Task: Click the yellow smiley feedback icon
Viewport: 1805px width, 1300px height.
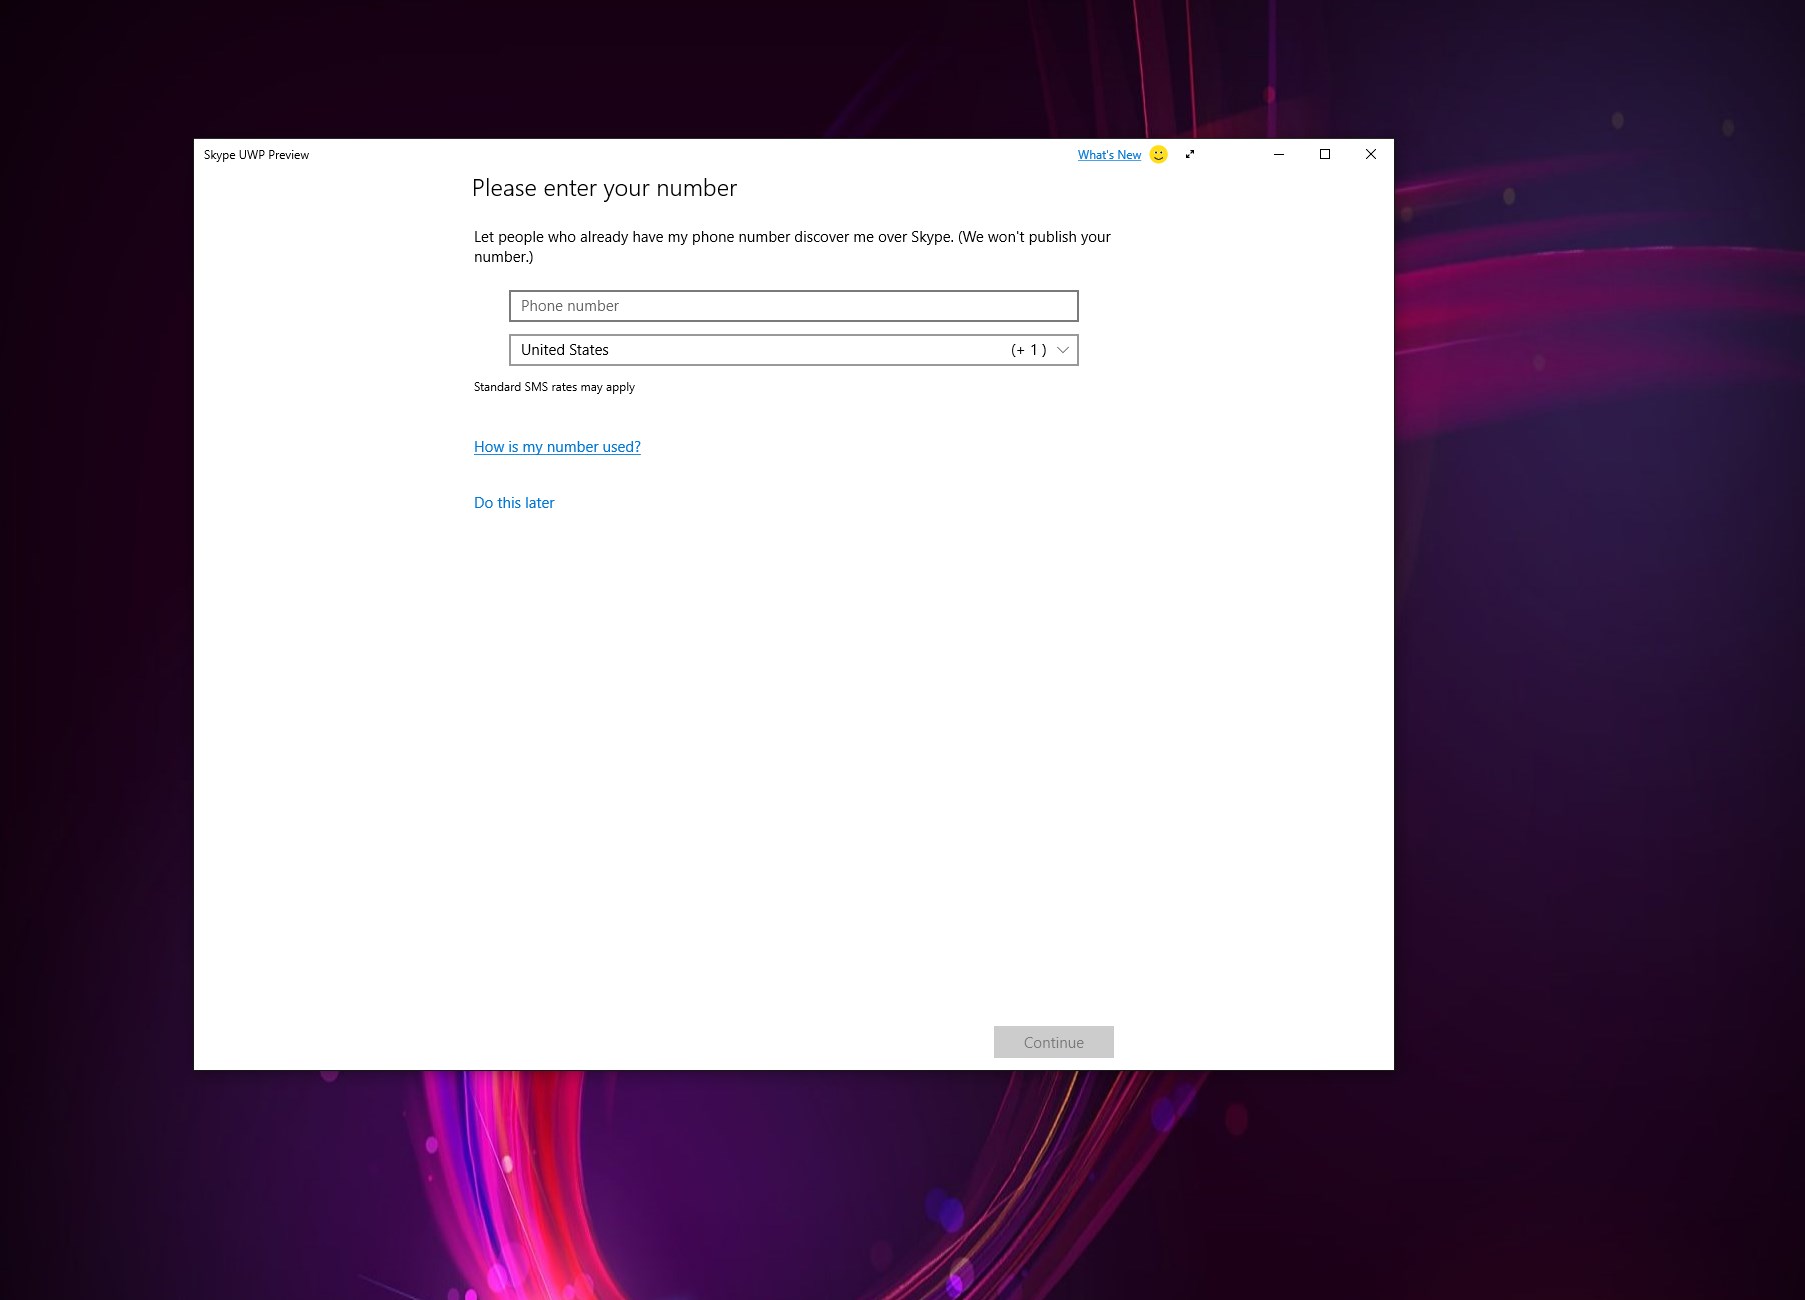Action: pos(1158,154)
